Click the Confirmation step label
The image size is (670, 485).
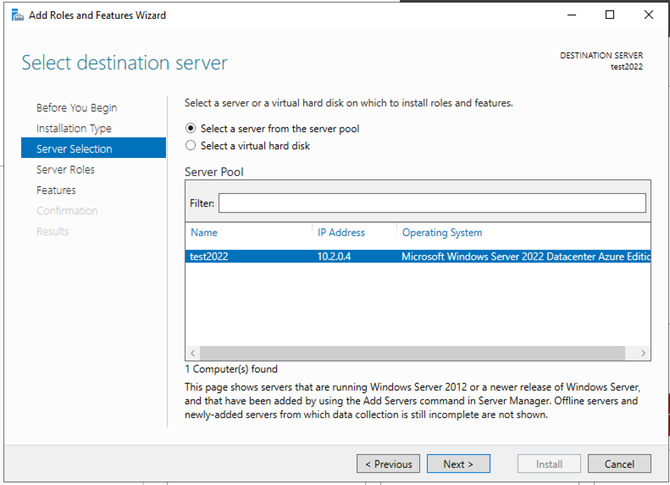click(67, 210)
